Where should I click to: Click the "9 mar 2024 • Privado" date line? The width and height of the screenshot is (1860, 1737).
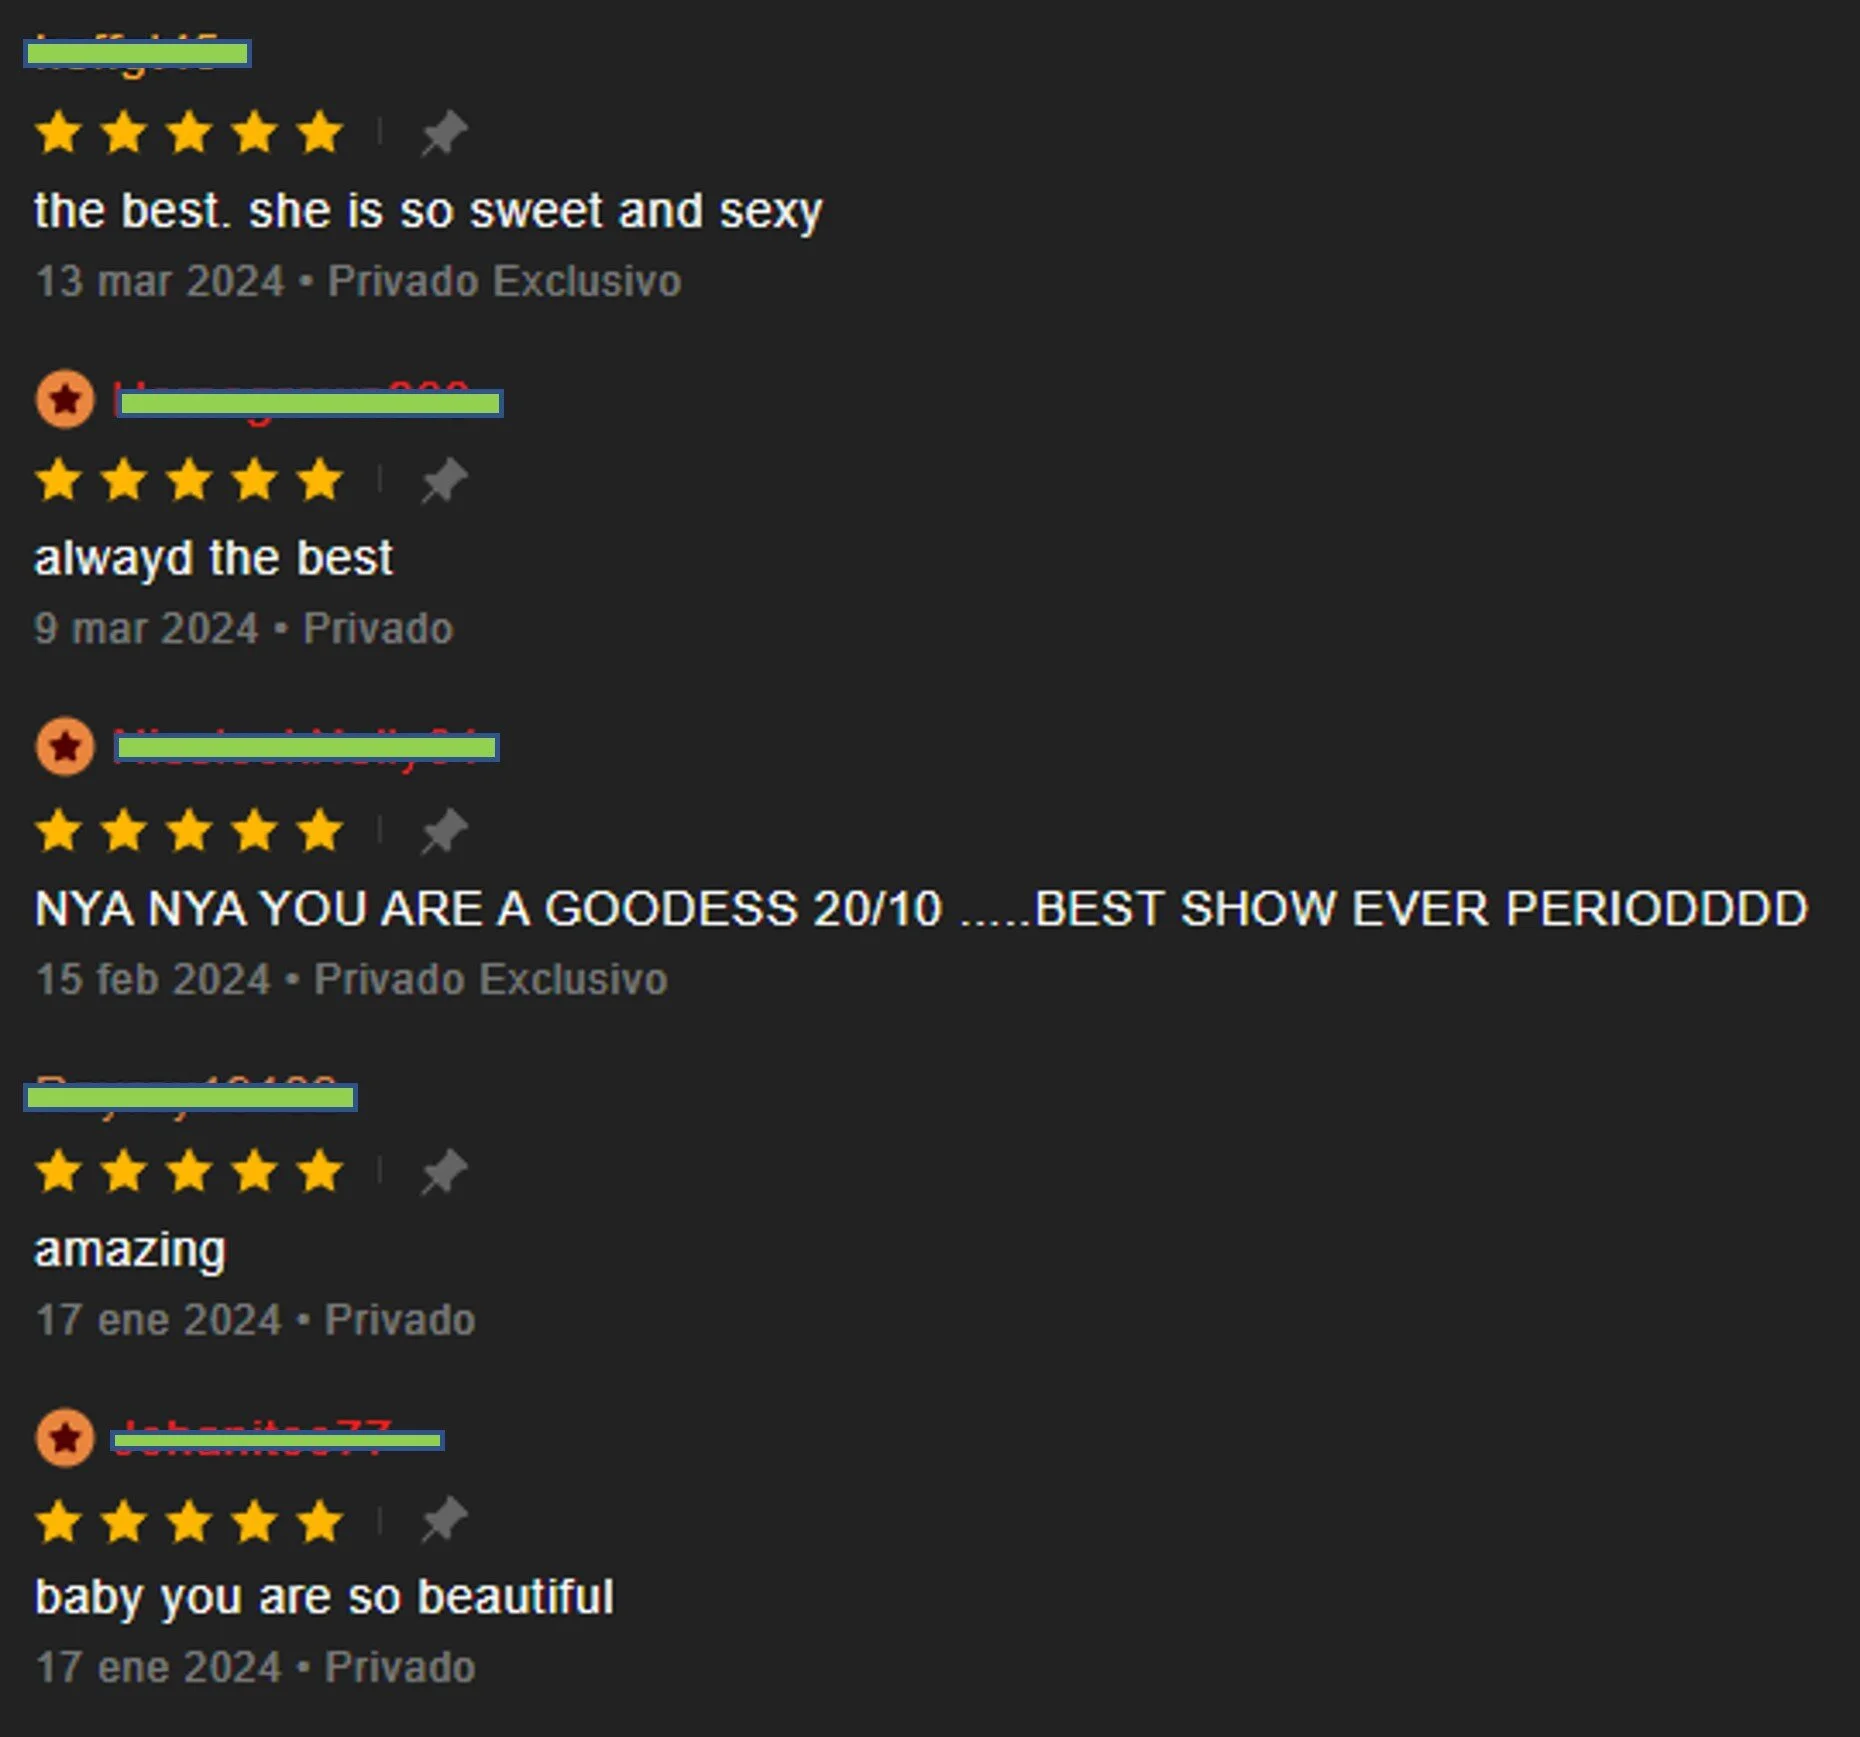click(244, 628)
